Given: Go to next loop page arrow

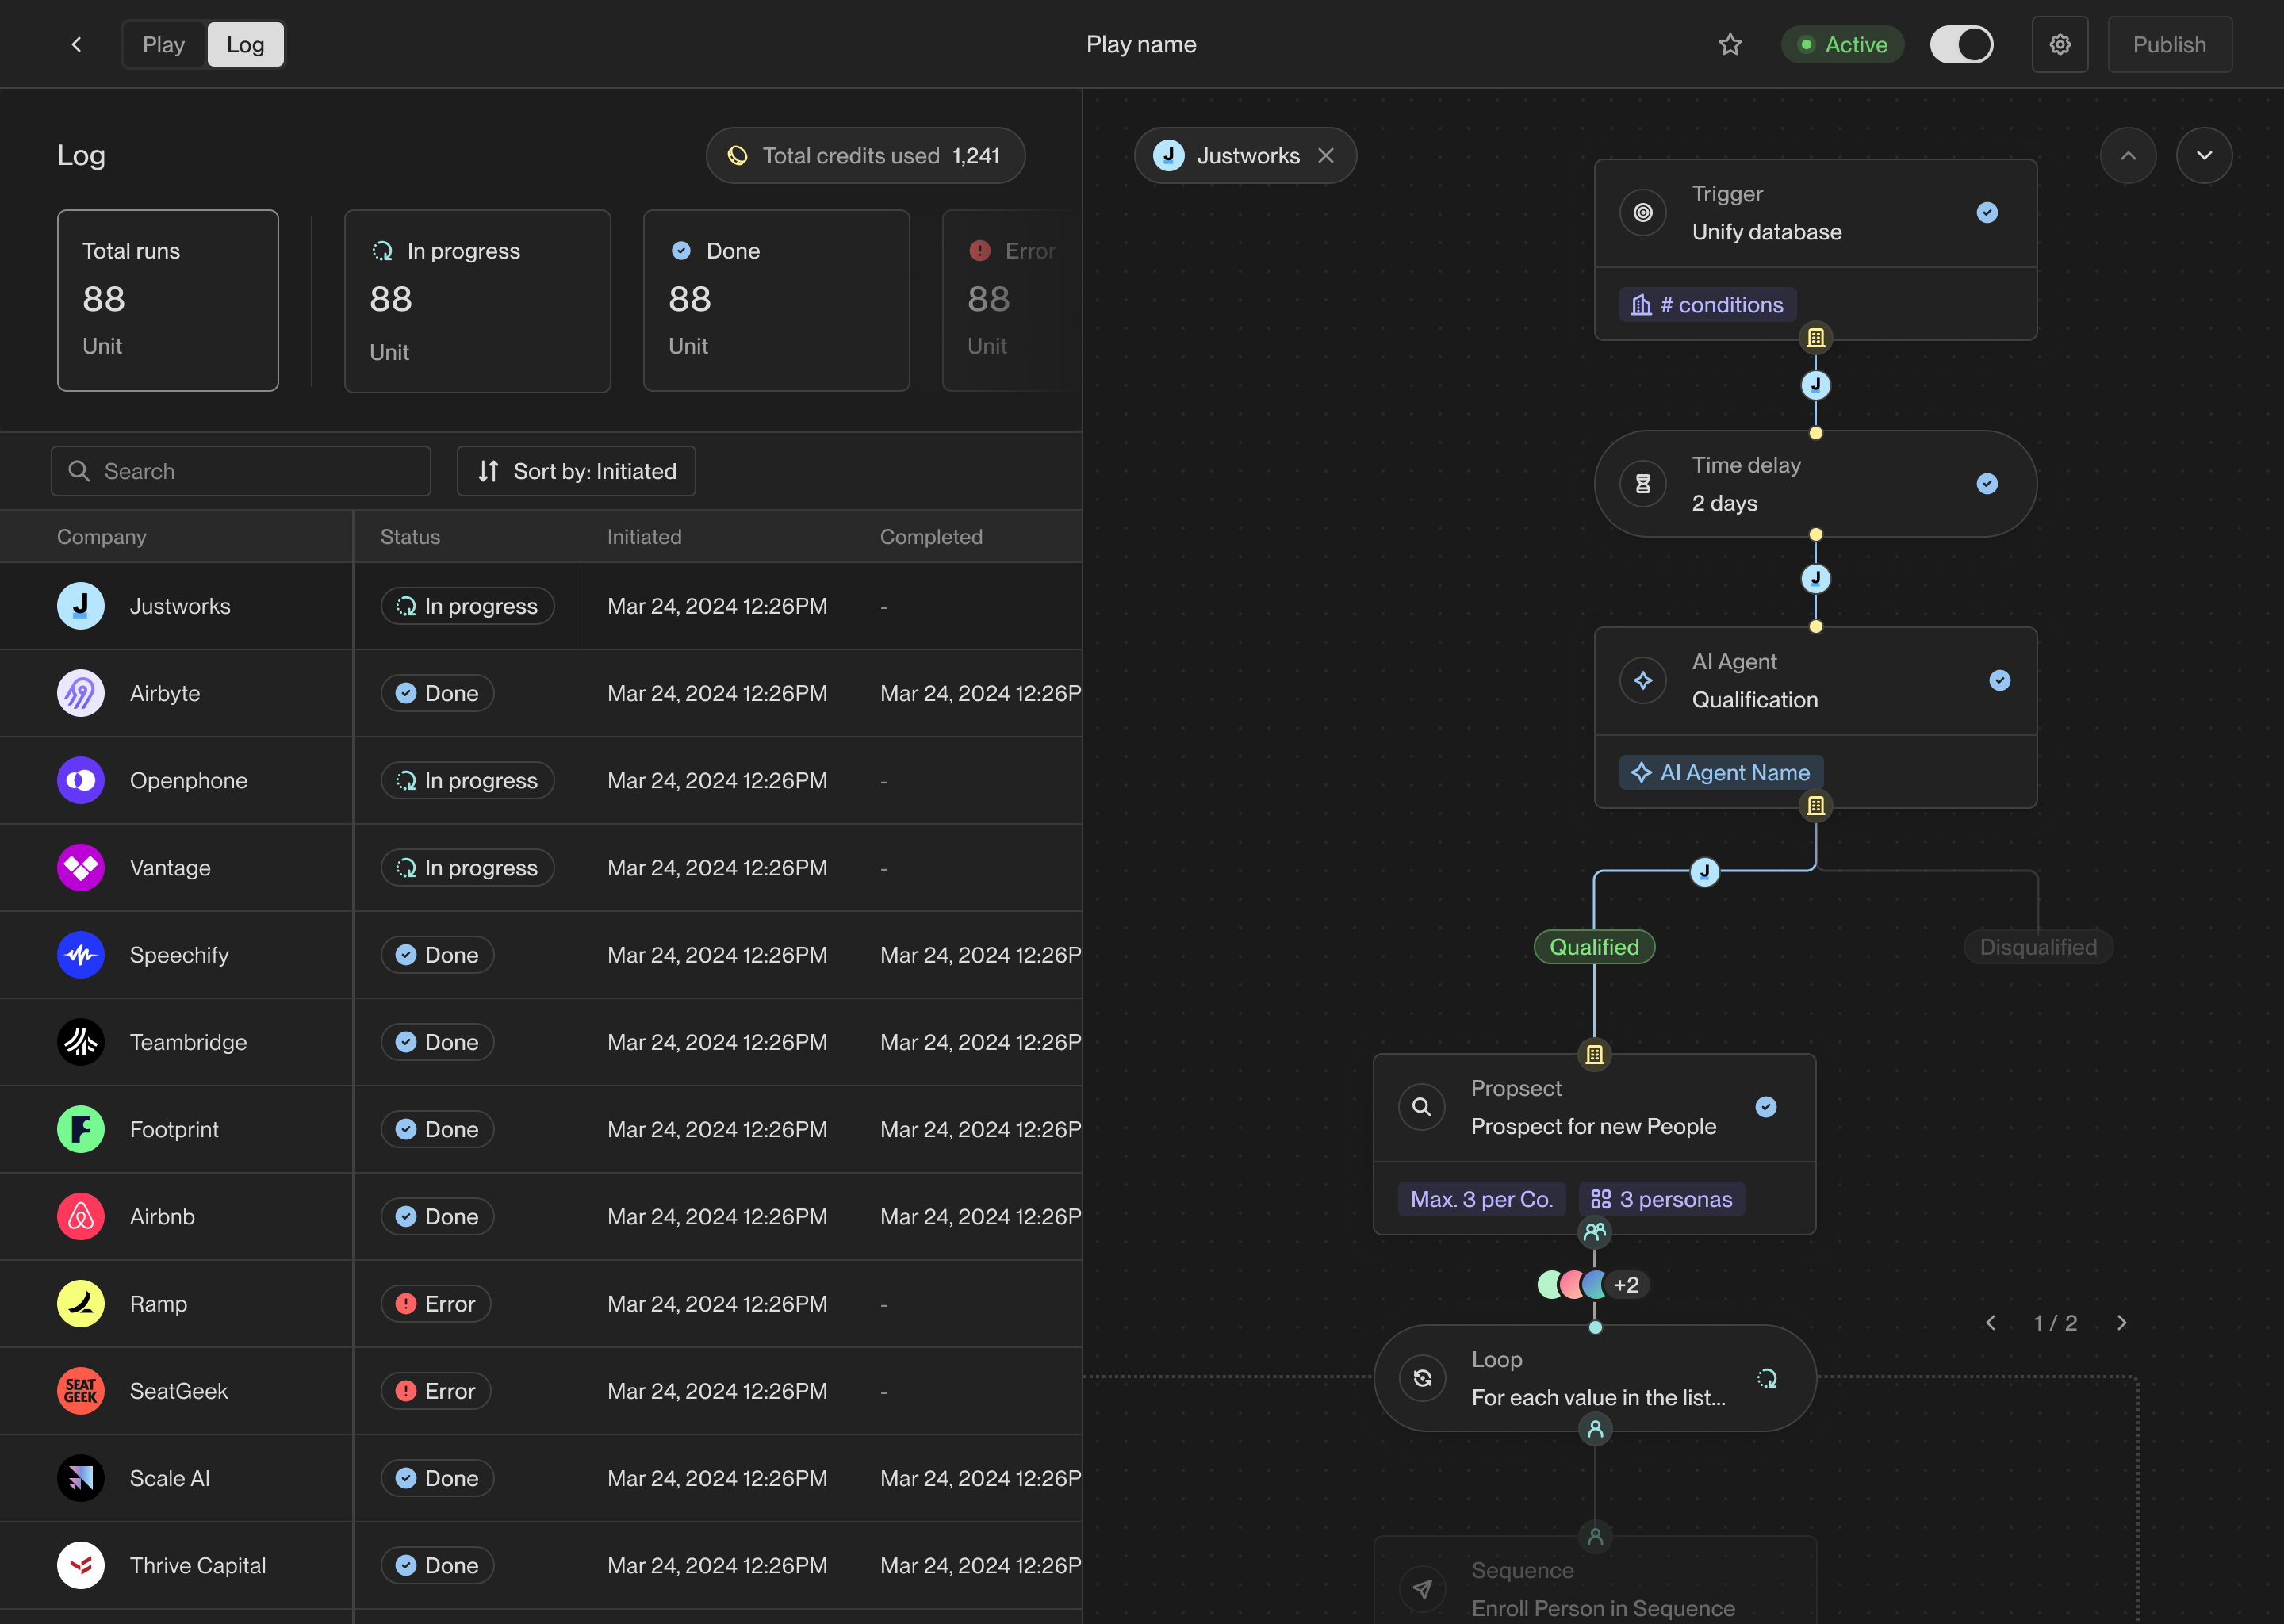Looking at the screenshot, I should click(2122, 1323).
